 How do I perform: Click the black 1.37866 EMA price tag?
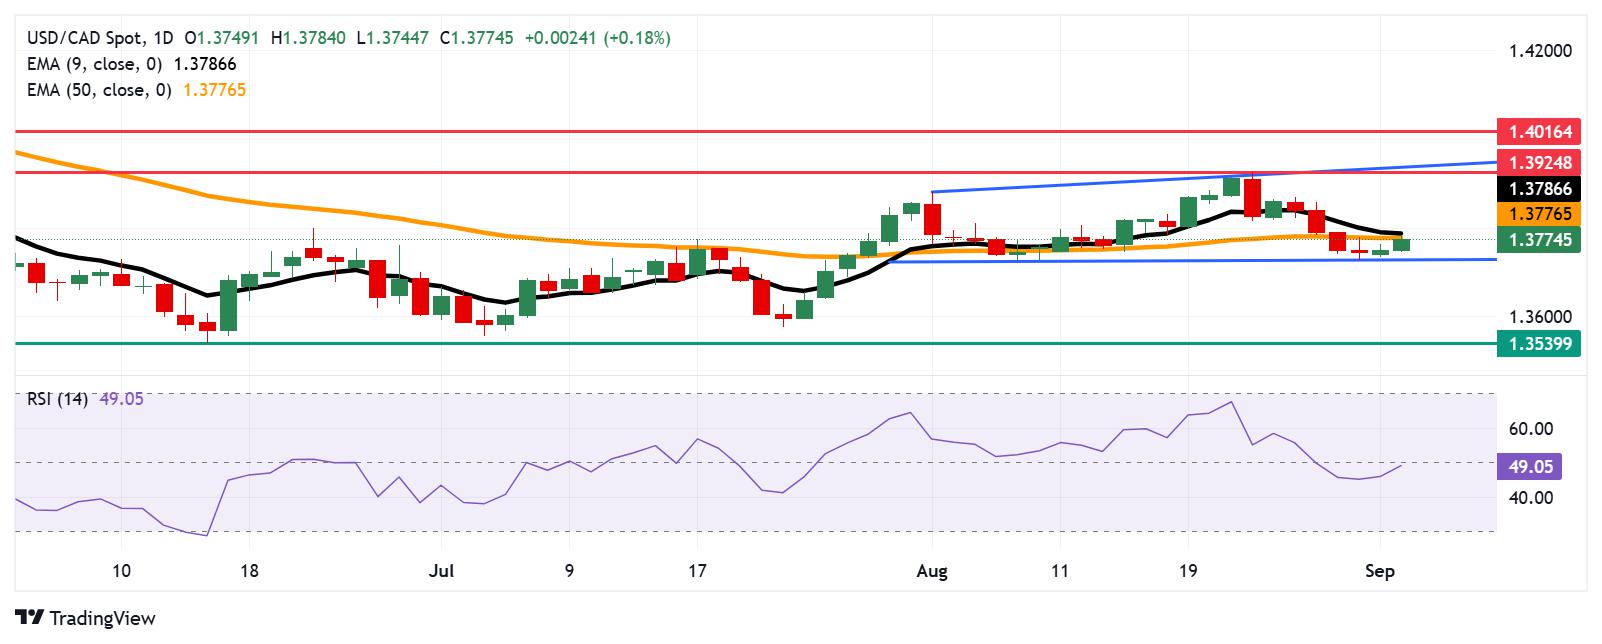click(x=1540, y=188)
